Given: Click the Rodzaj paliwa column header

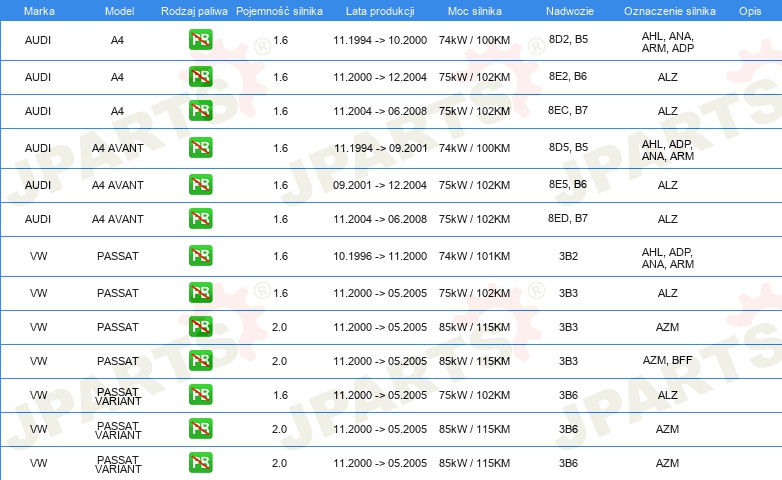Looking at the screenshot, I should click(x=194, y=11).
